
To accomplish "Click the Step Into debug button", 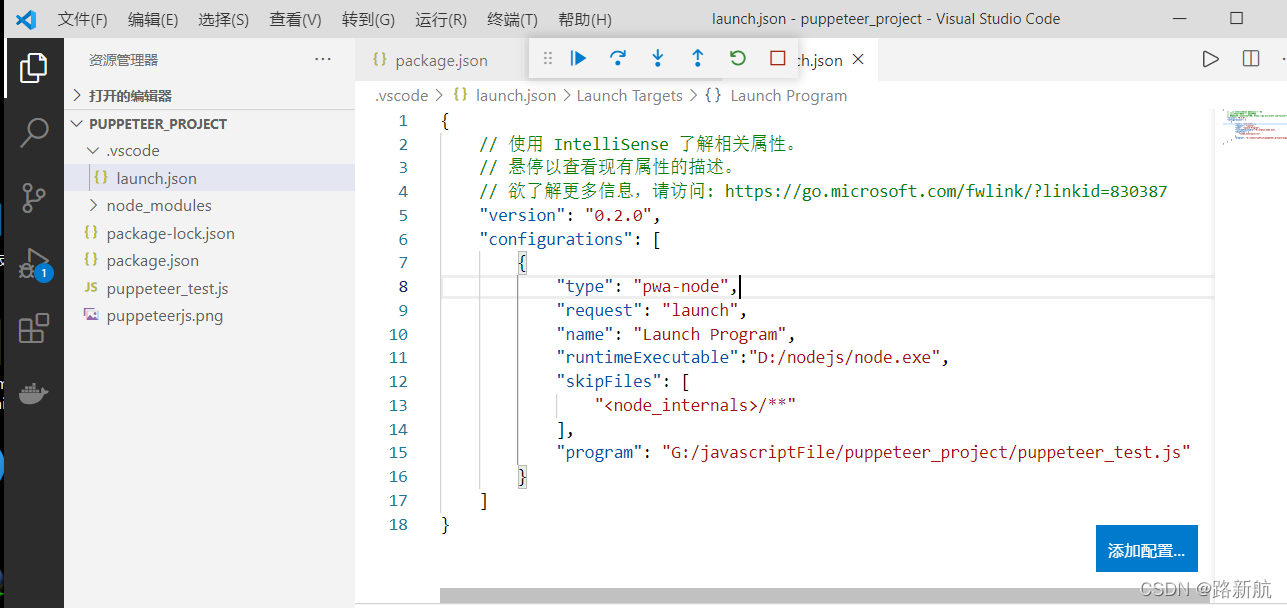I will click(658, 59).
